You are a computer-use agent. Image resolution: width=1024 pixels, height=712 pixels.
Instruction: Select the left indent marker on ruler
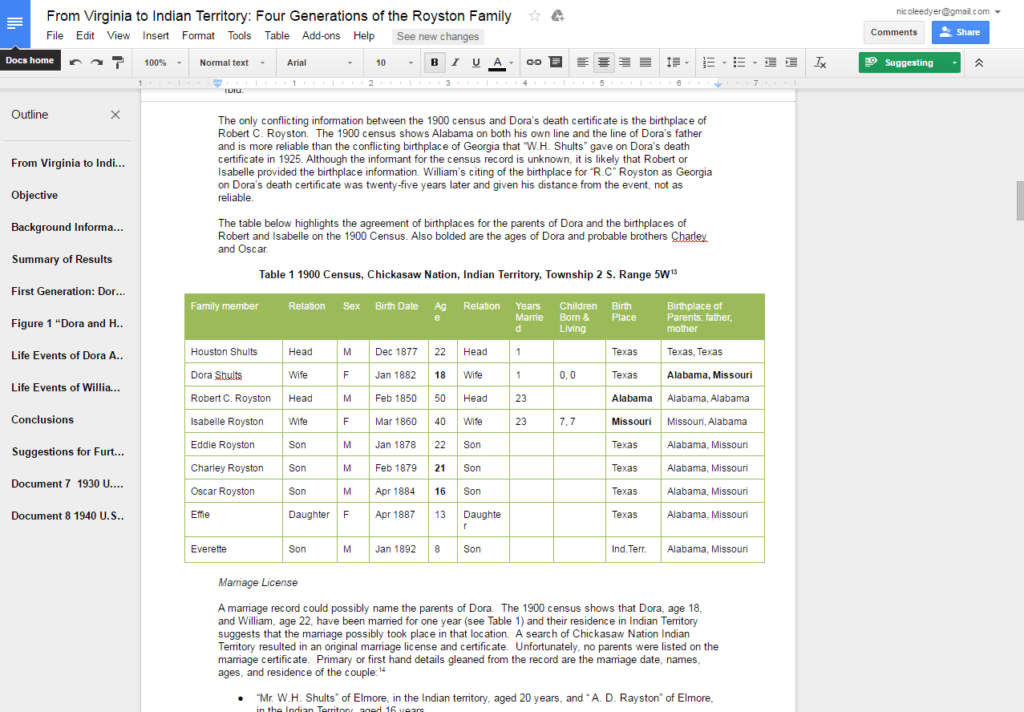click(x=217, y=84)
